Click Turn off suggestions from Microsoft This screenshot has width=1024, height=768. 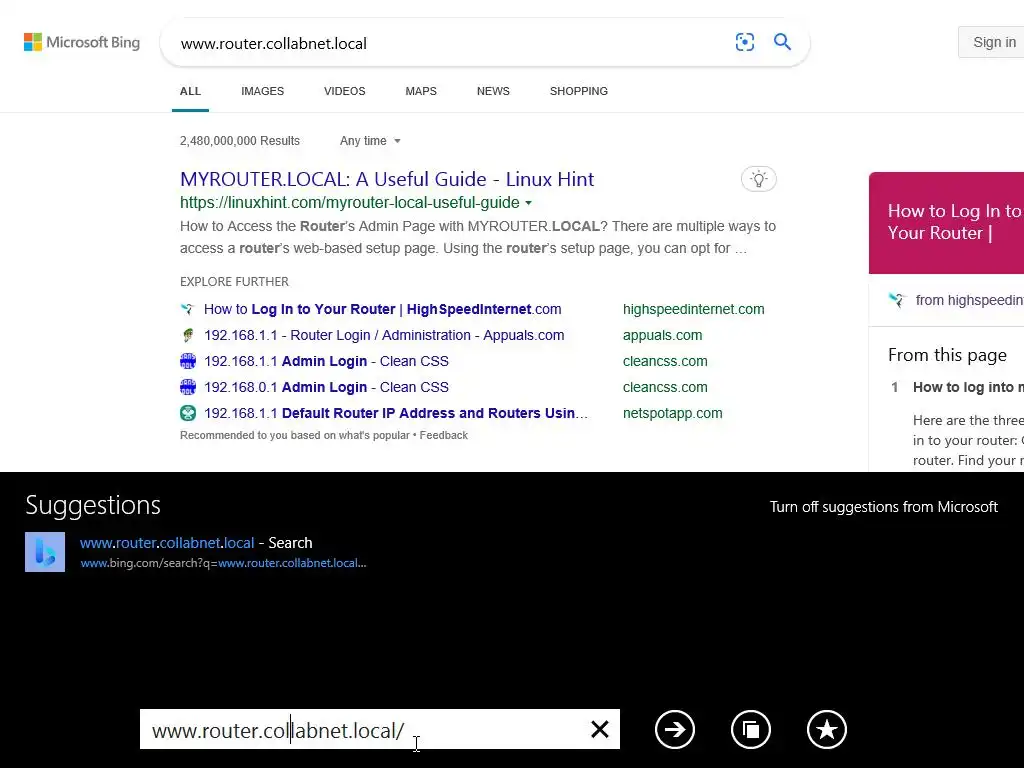tap(884, 507)
